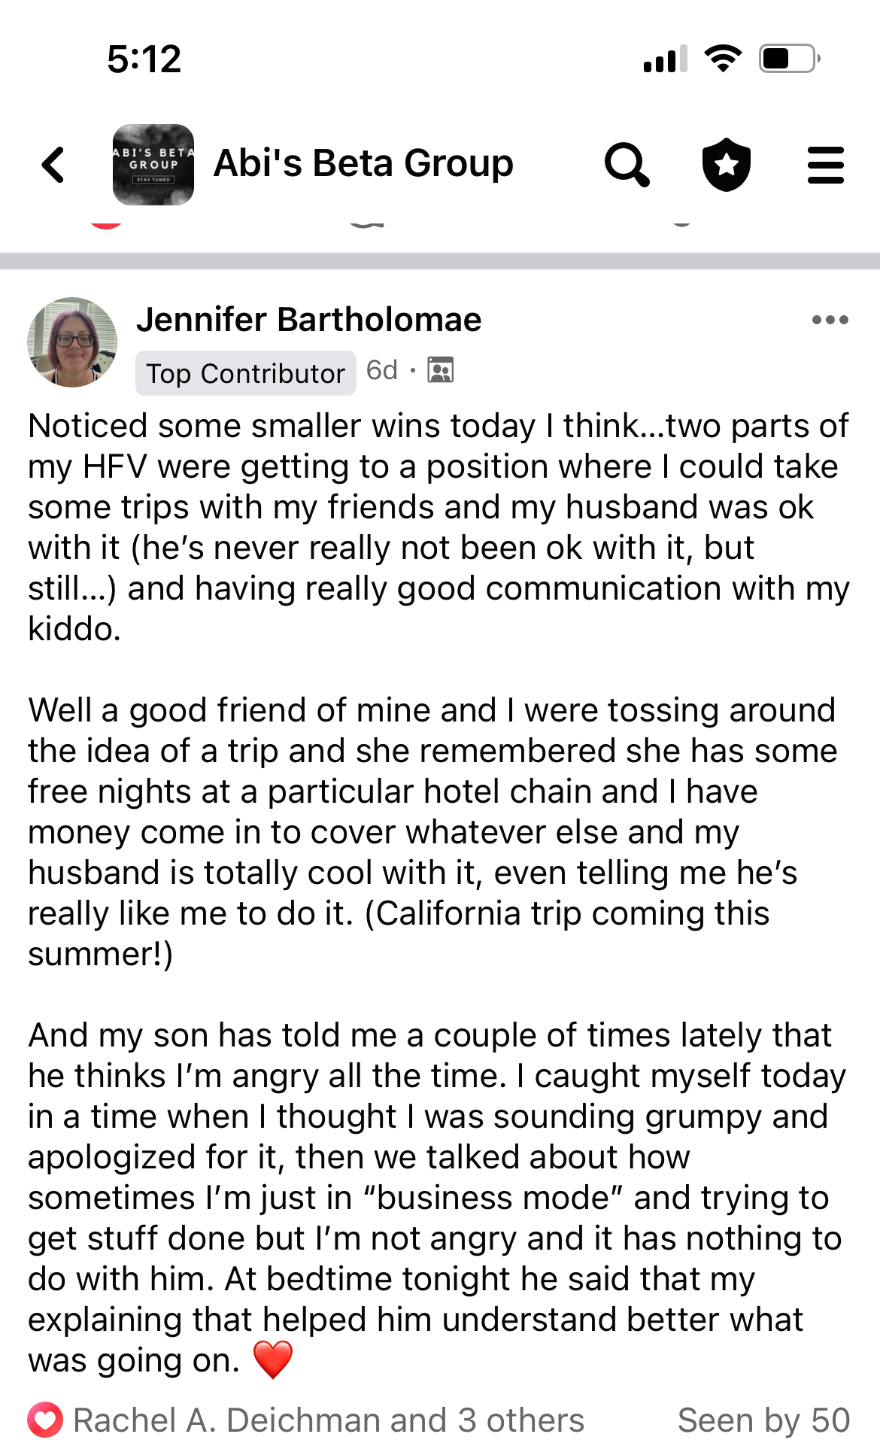Tap the admin shield star icon
Screen dimensions: 880x1440
click(726, 165)
